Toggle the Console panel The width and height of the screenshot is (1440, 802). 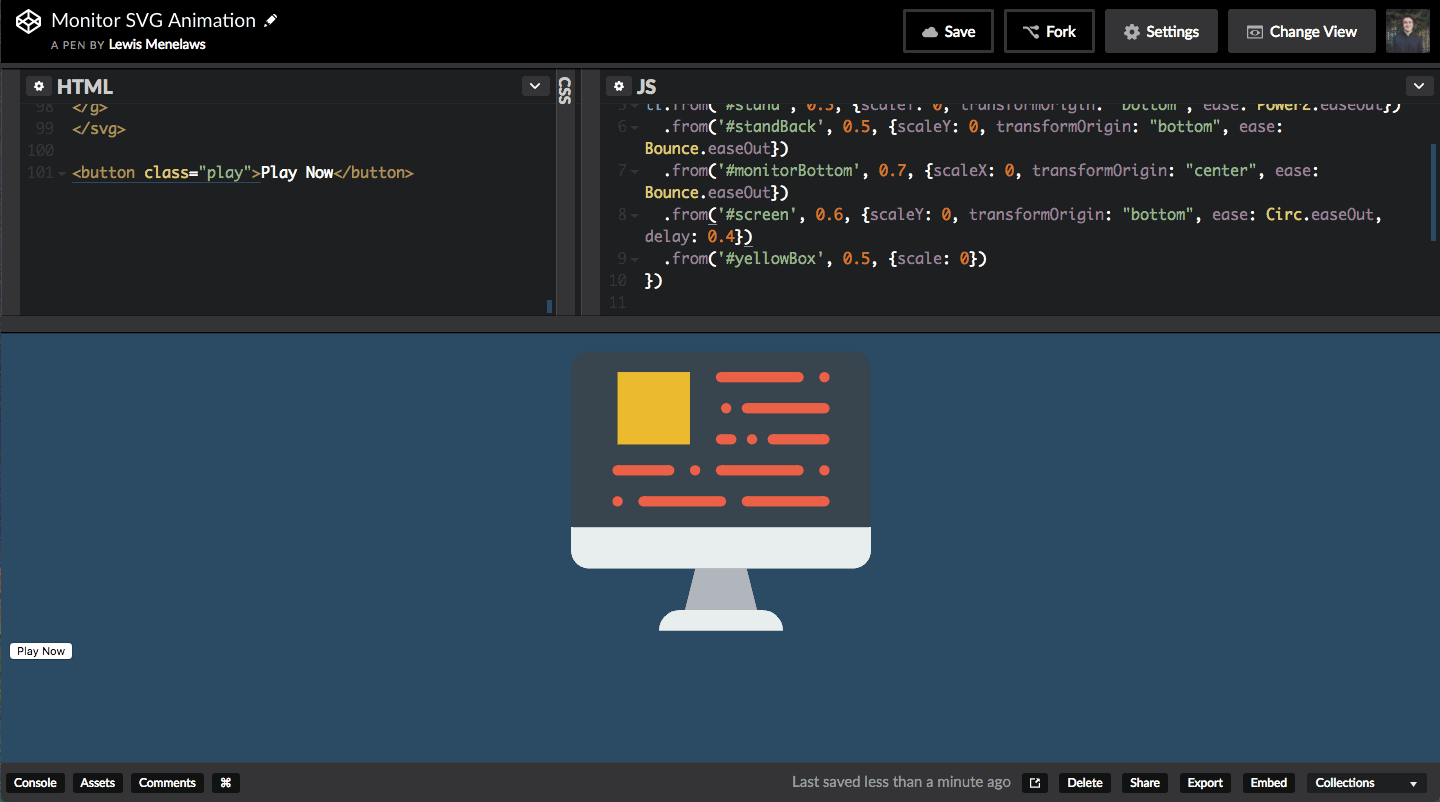pyautogui.click(x=35, y=782)
